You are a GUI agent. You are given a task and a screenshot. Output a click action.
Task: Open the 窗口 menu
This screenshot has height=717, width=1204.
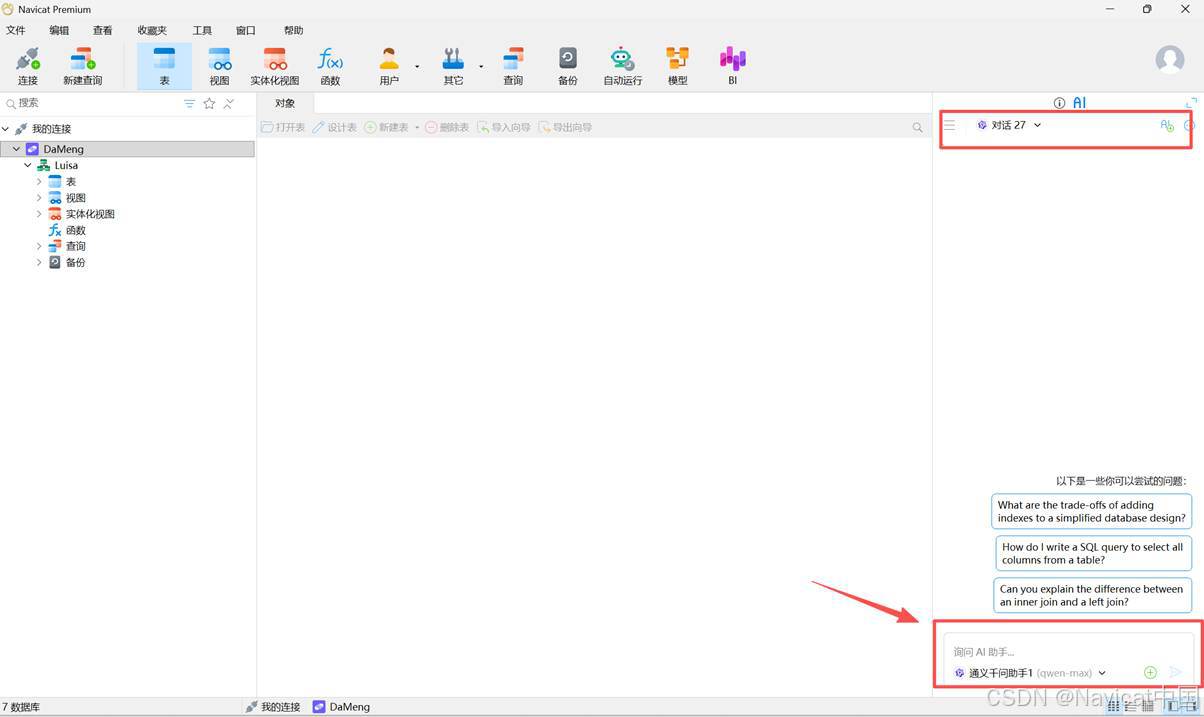[245, 30]
